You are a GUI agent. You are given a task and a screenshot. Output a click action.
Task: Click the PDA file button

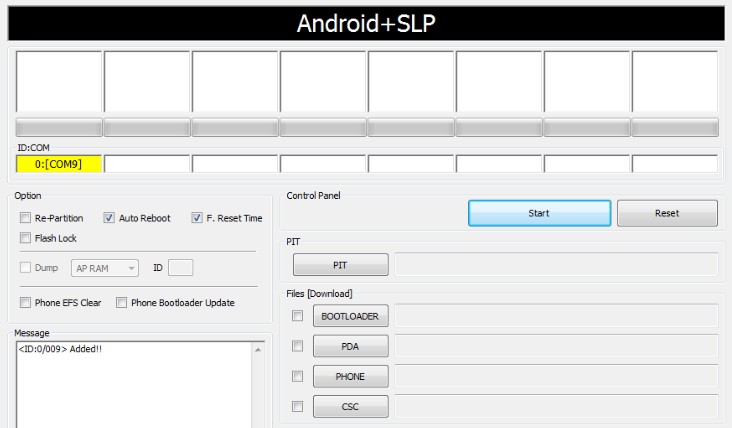[x=350, y=346]
